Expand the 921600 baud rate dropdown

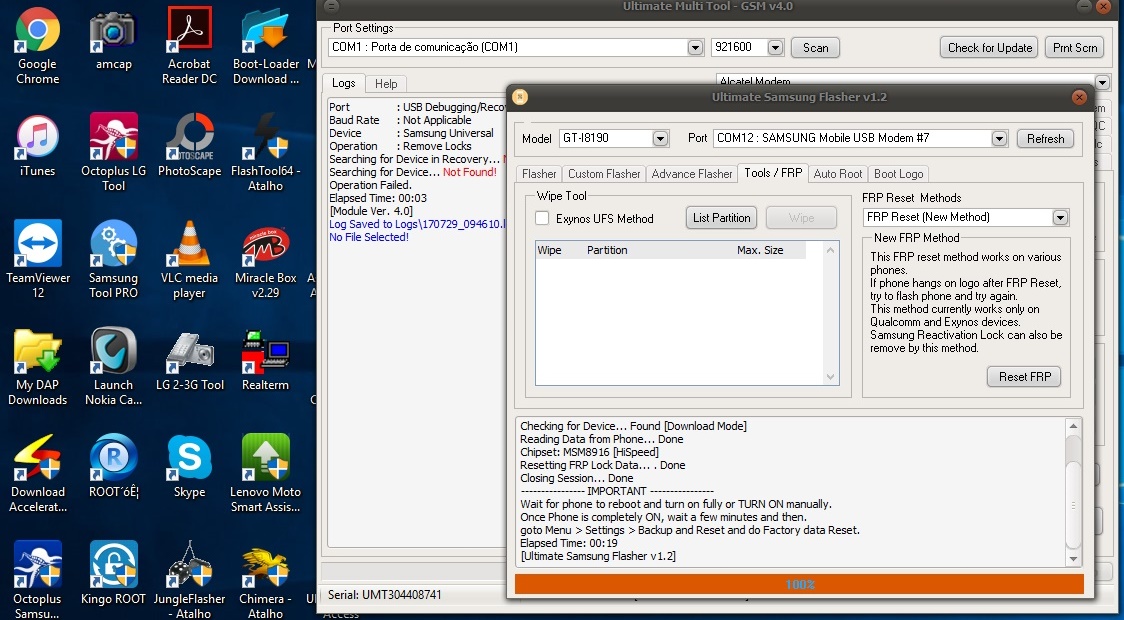[x=775, y=47]
